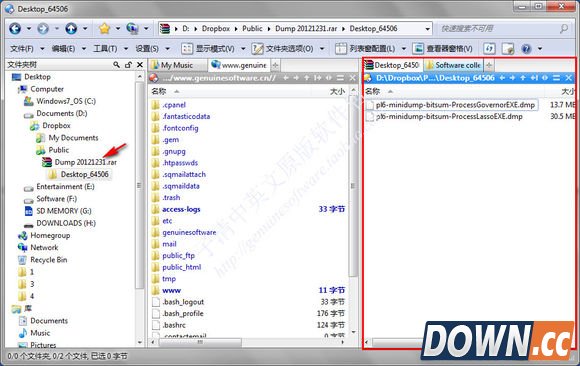Switch to the Desktop_6450 tab
580x366 pixels.
[x=393, y=65]
